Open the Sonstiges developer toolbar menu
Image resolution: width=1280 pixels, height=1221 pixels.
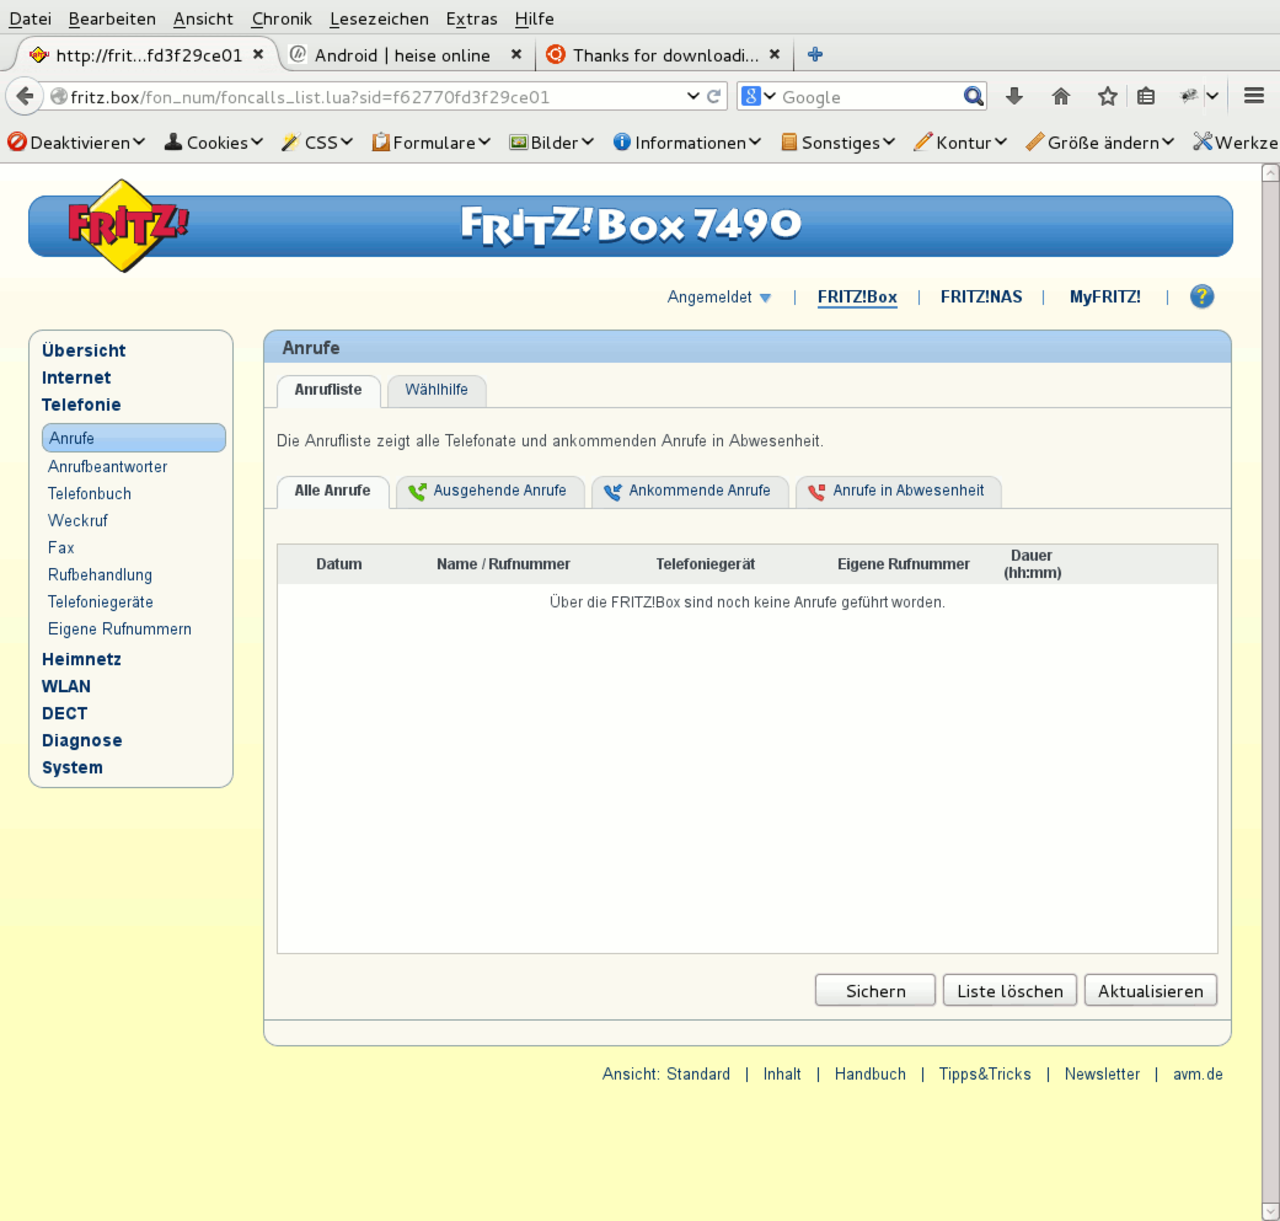coord(838,142)
